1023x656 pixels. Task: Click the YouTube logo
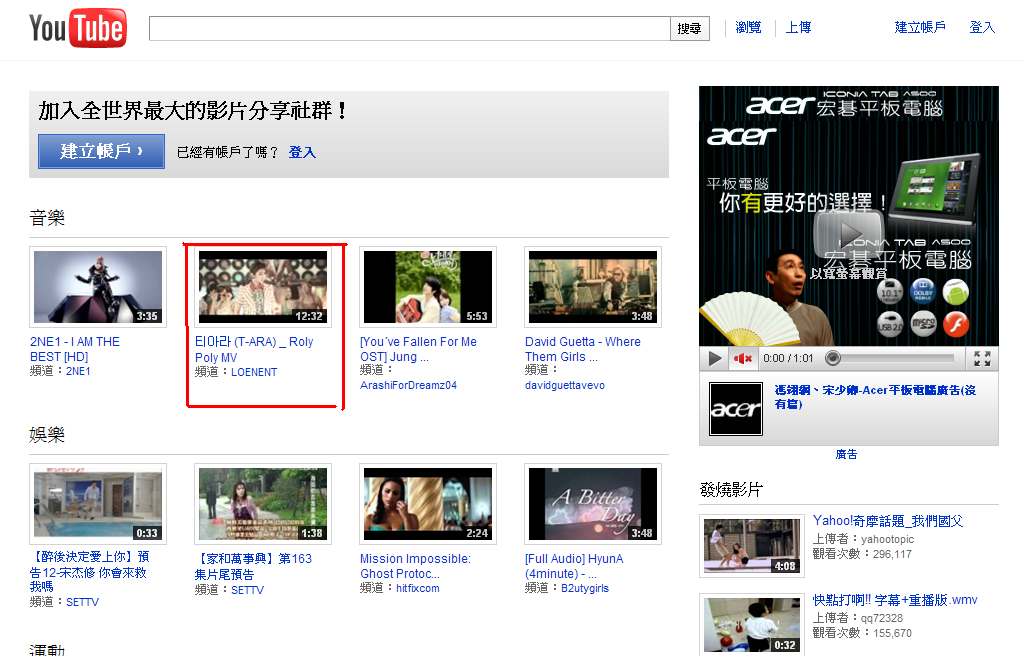pos(78,28)
